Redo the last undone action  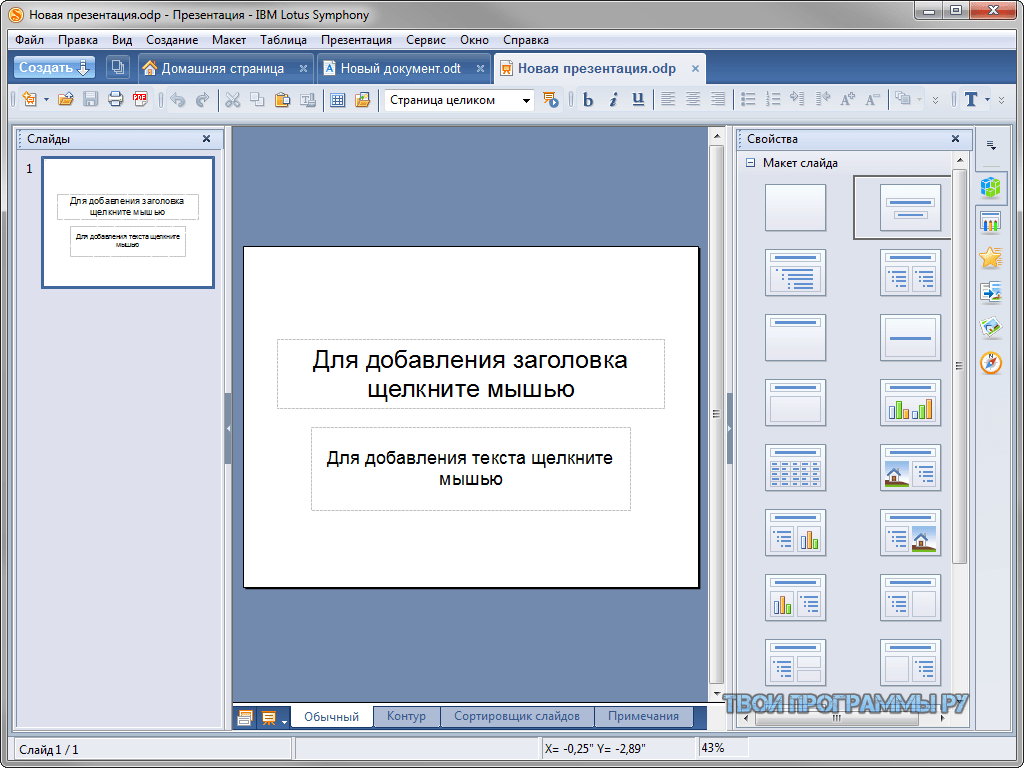[x=202, y=100]
